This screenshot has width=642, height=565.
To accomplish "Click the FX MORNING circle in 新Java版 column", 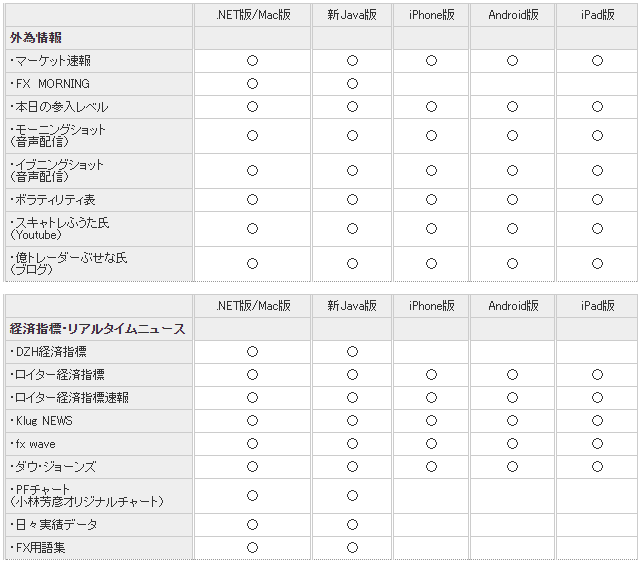I will (x=352, y=84).
